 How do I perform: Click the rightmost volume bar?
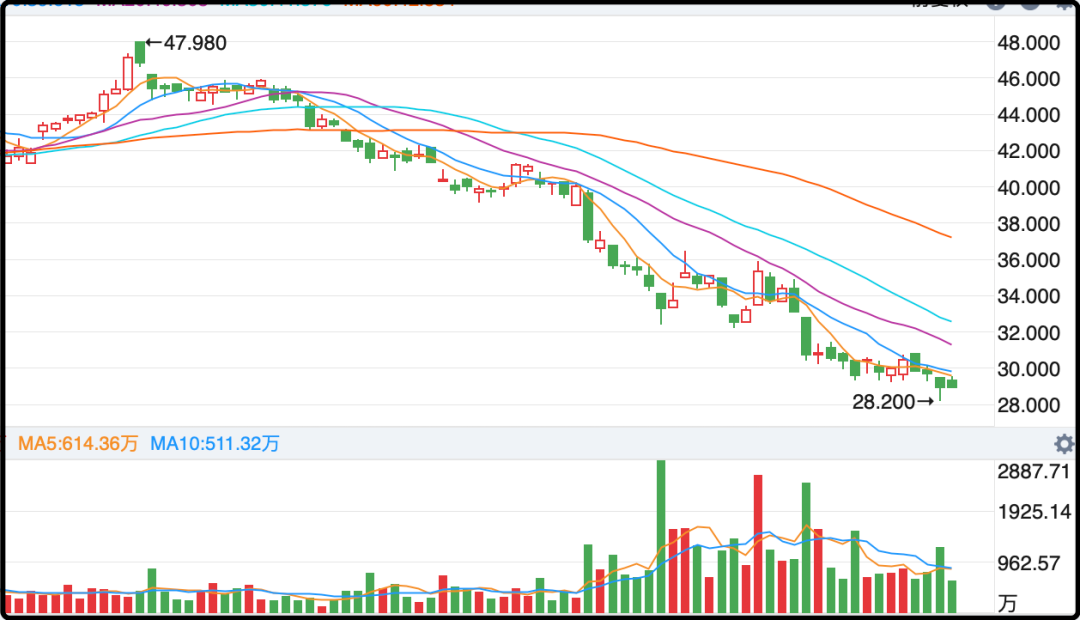click(x=951, y=596)
